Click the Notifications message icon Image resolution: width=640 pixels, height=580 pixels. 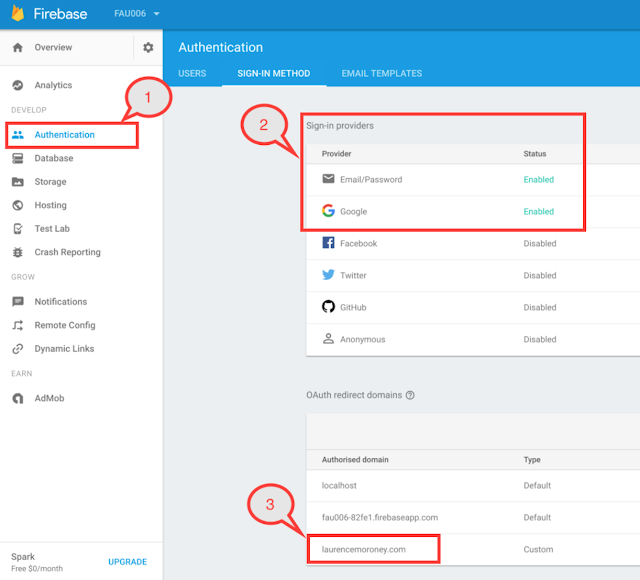[x=18, y=302]
